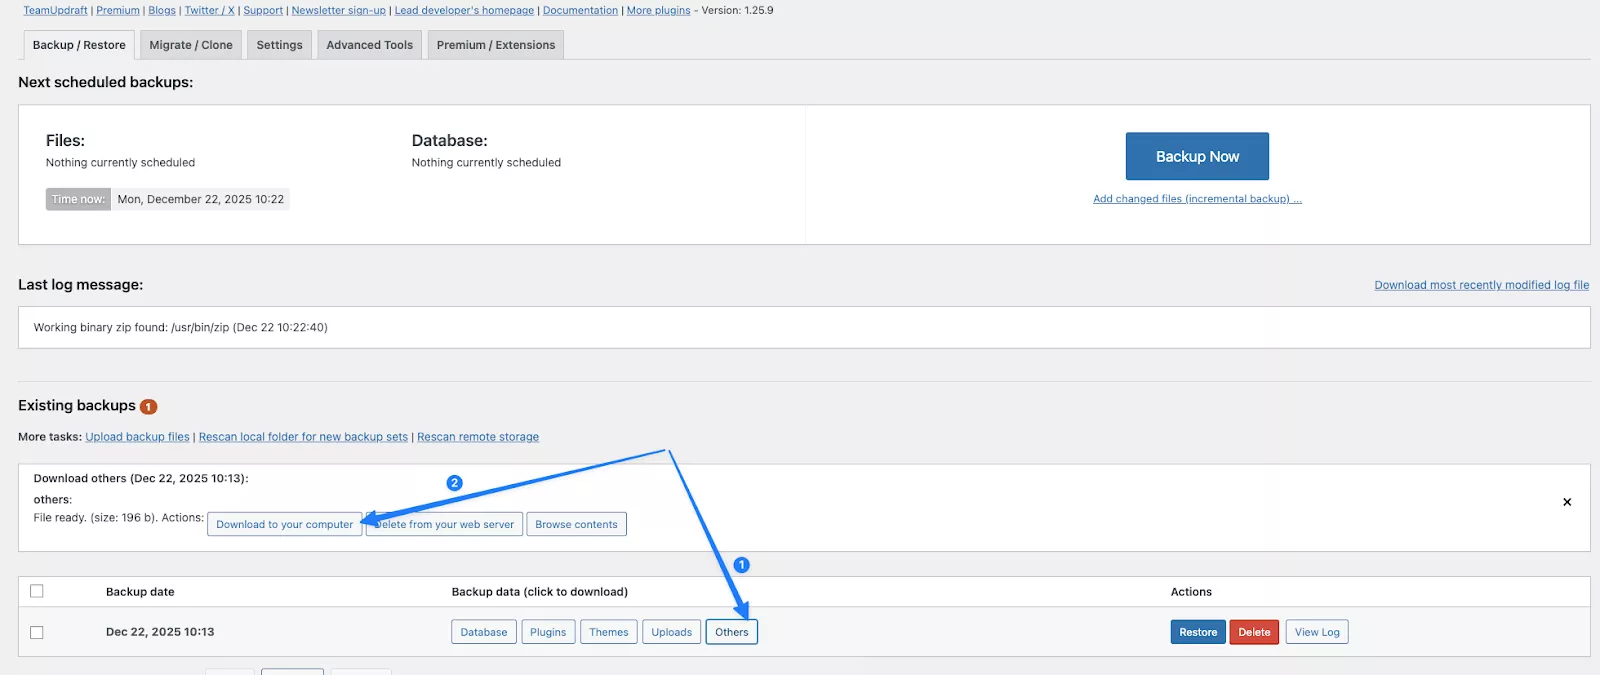Image resolution: width=1600 pixels, height=675 pixels.
Task: Restore the Dec 22 backup
Action: pos(1197,632)
